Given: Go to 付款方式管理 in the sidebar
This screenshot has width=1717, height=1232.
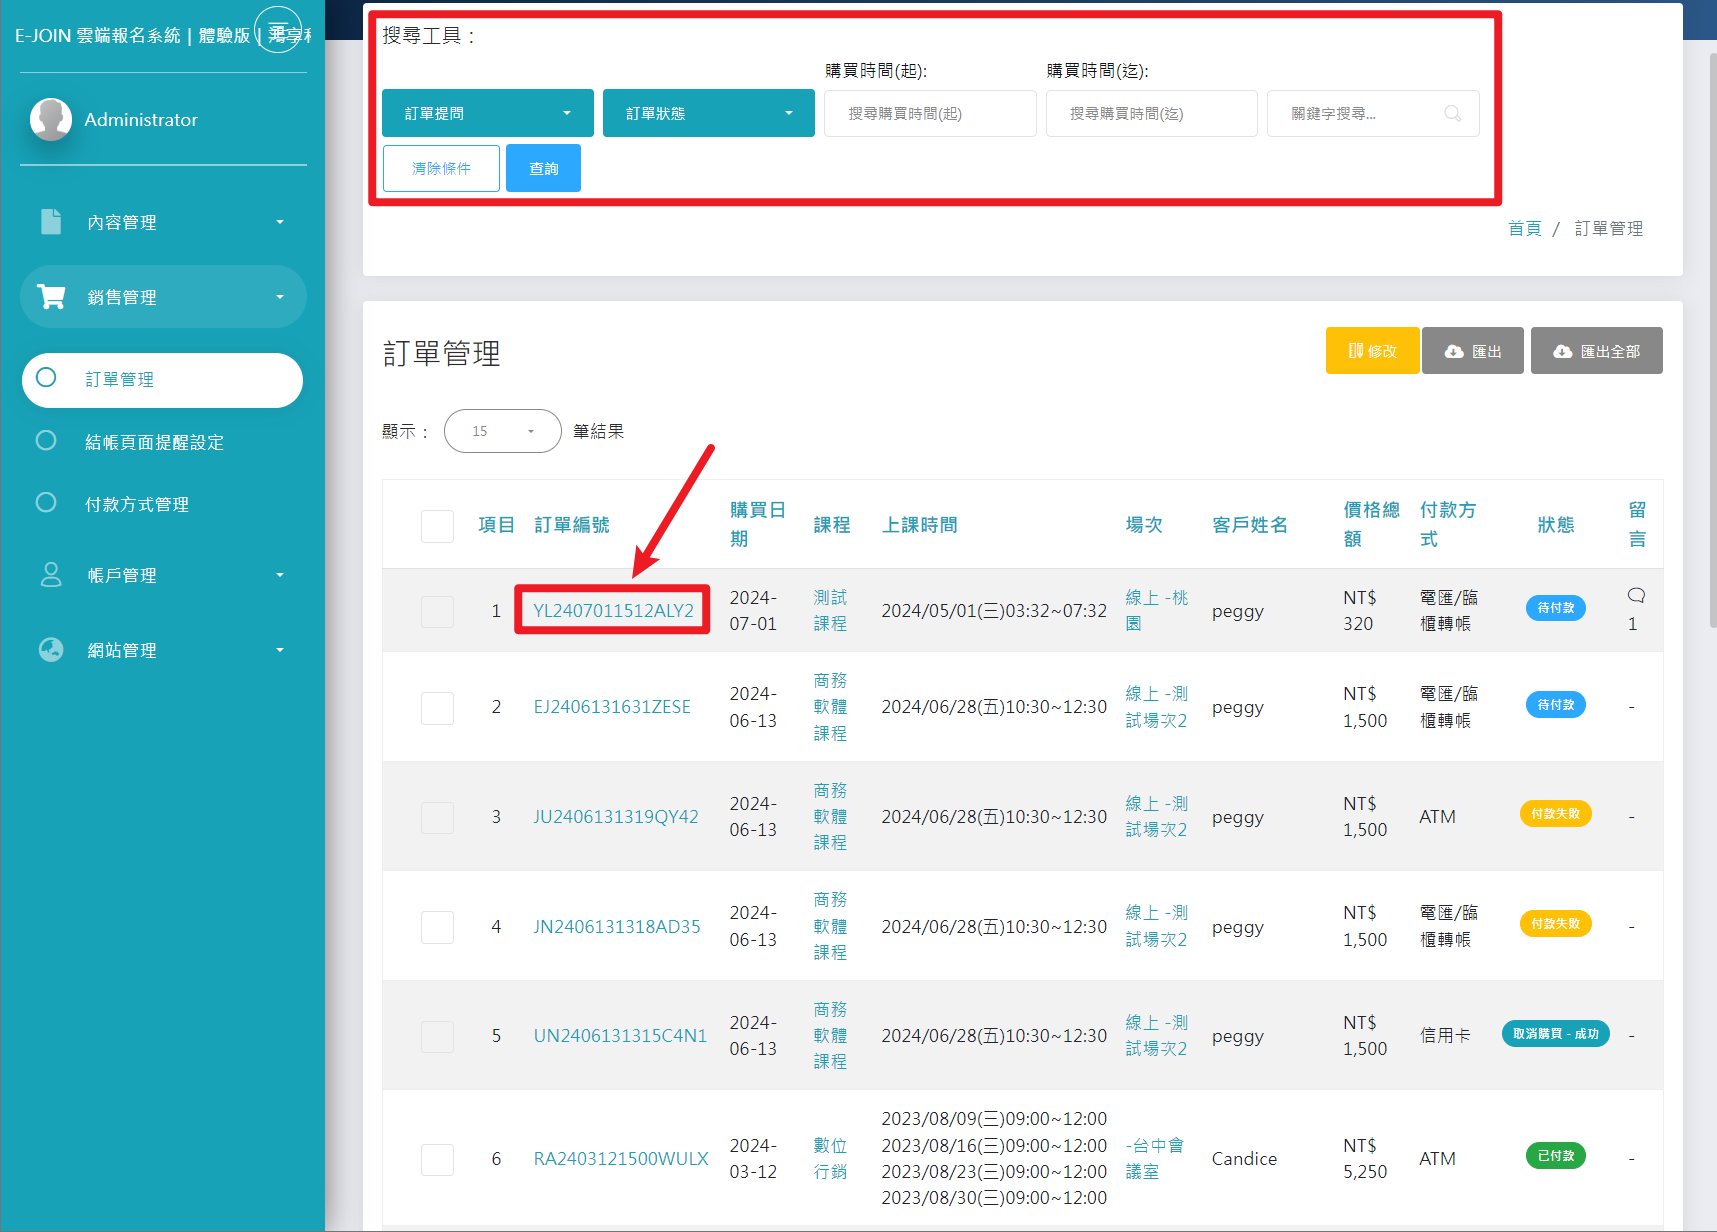Looking at the screenshot, I should tap(137, 504).
